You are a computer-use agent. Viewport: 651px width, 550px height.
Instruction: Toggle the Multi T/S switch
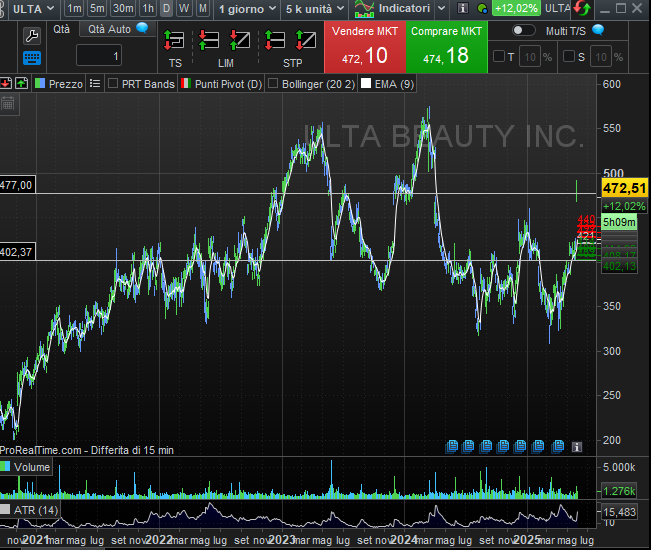click(x=523, y=30)
